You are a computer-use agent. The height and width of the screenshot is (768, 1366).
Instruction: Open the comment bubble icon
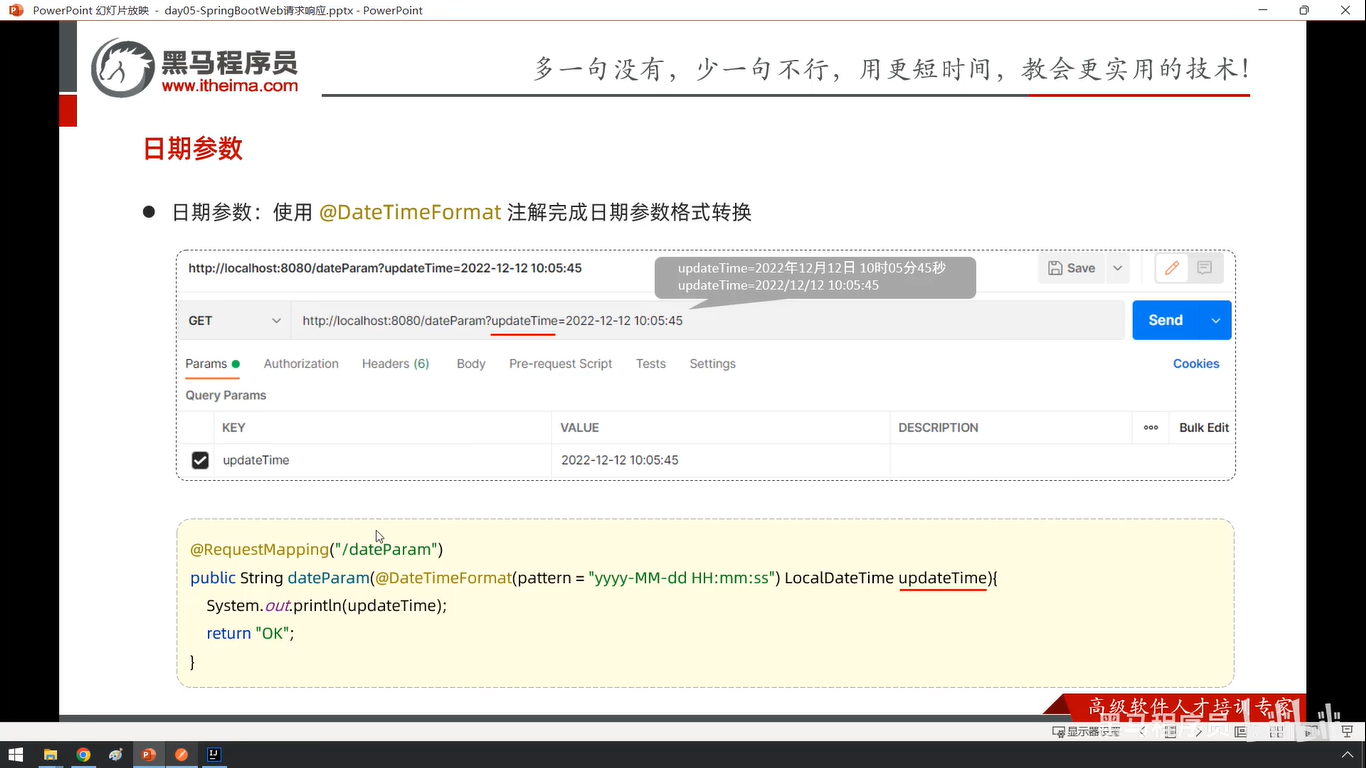click(1205, 268)
